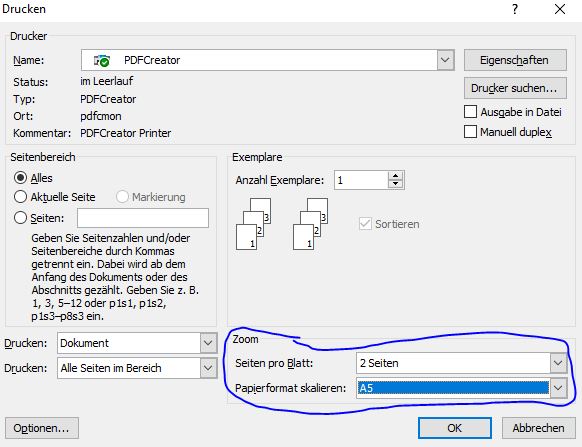
Task: Click the PDFCreator printer icon
Action: pyautogui.click(x=101, y=61)
